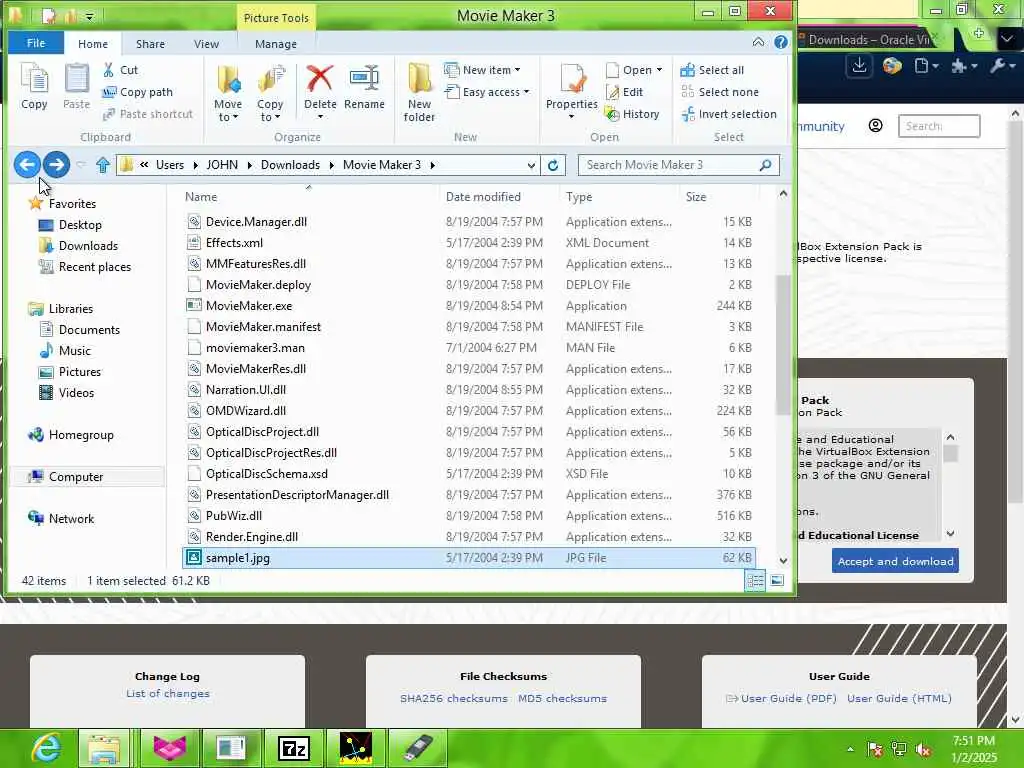Viewport: 1024px width, 768px height.
Task: Click Invert selection
Action: click(x=729, y=114)
